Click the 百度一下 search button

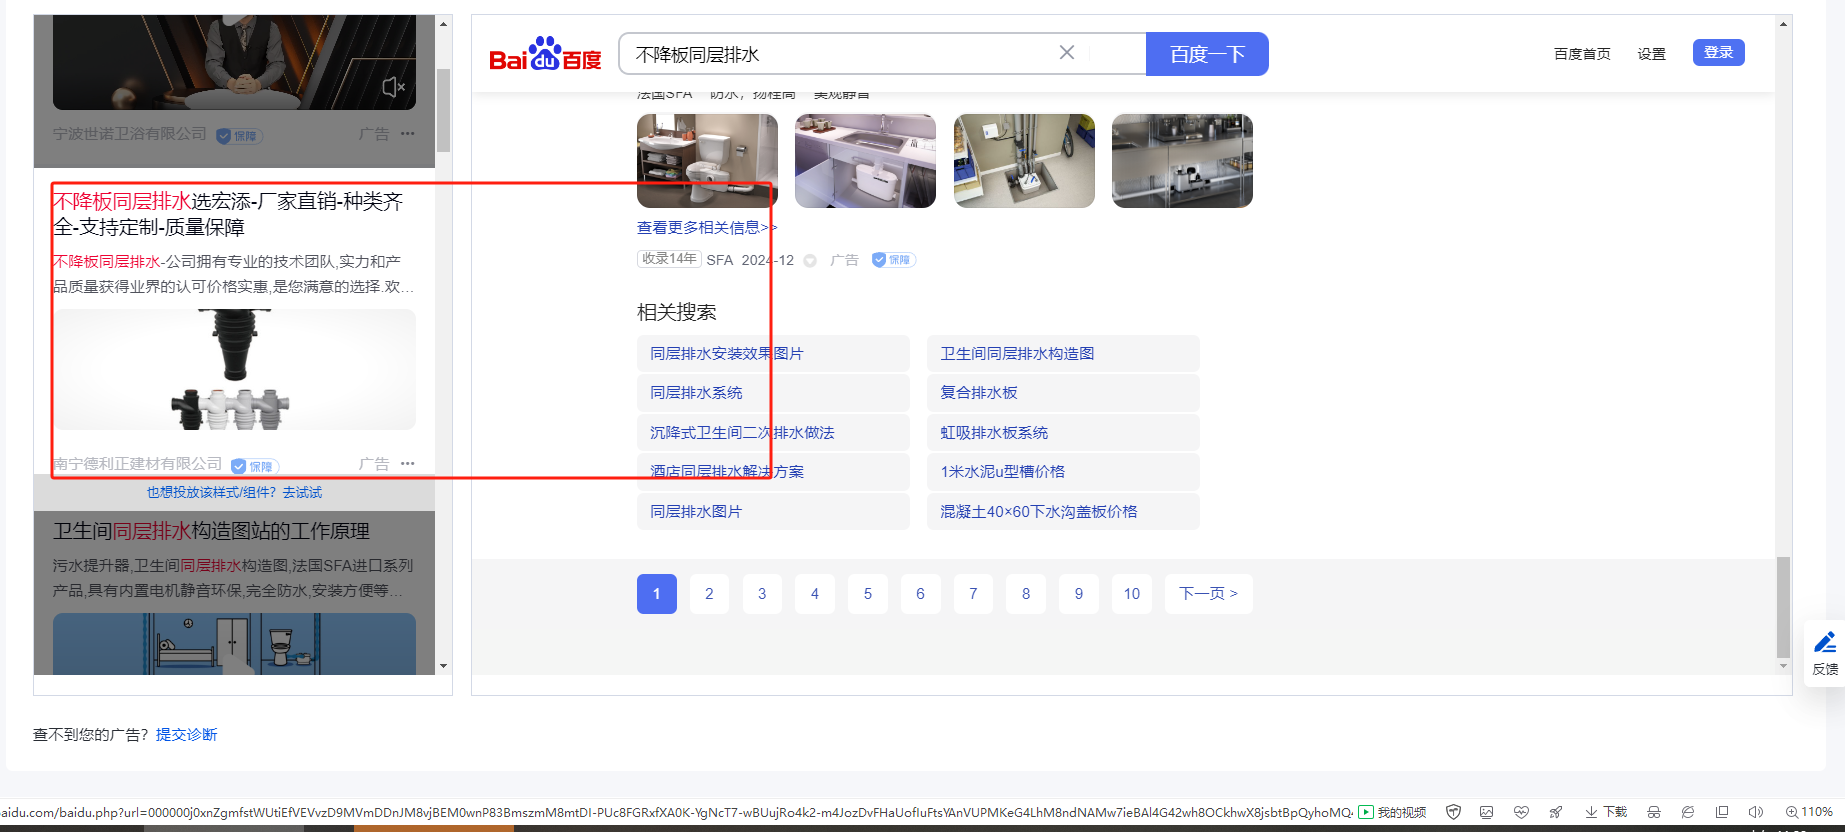point(1207,54)
